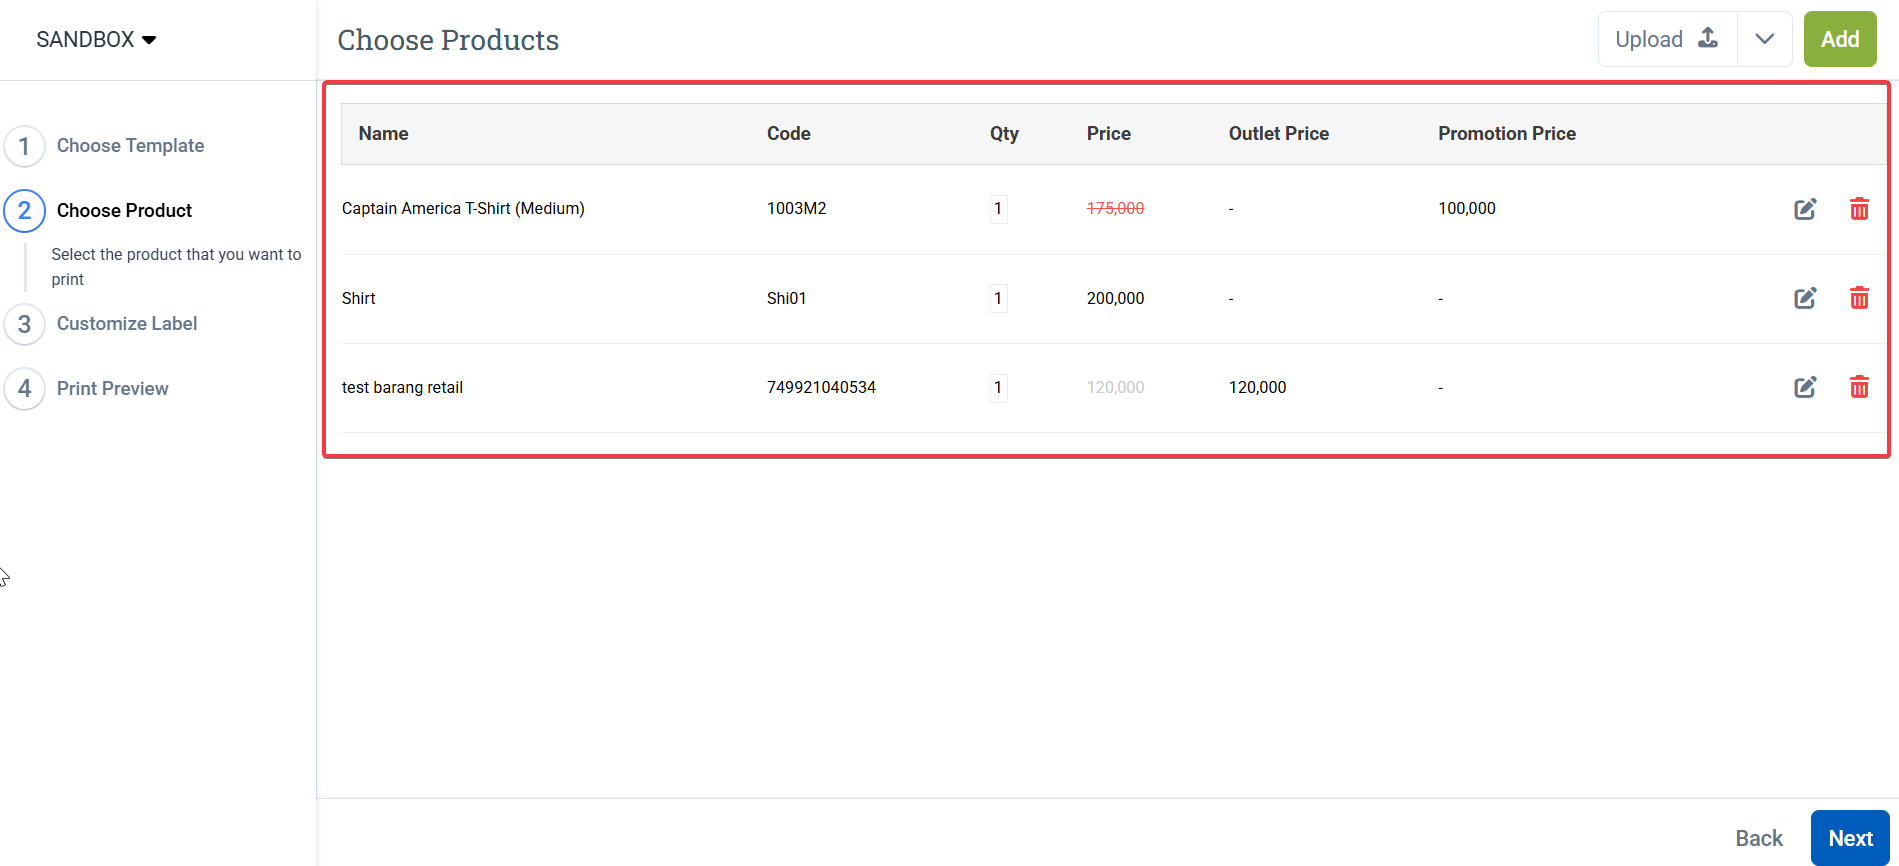The image size is (1899, 866).
Task: Click the Back link
Action: (1758, 838)
